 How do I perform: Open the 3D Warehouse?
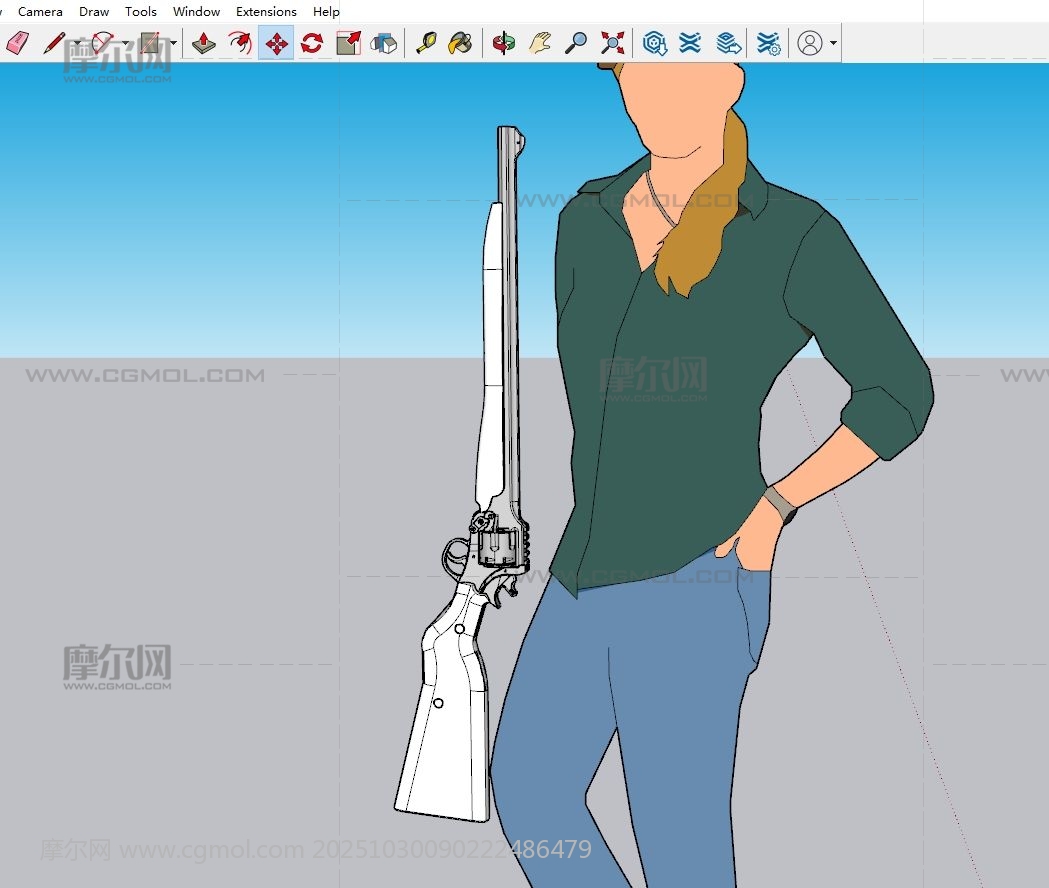655,43
